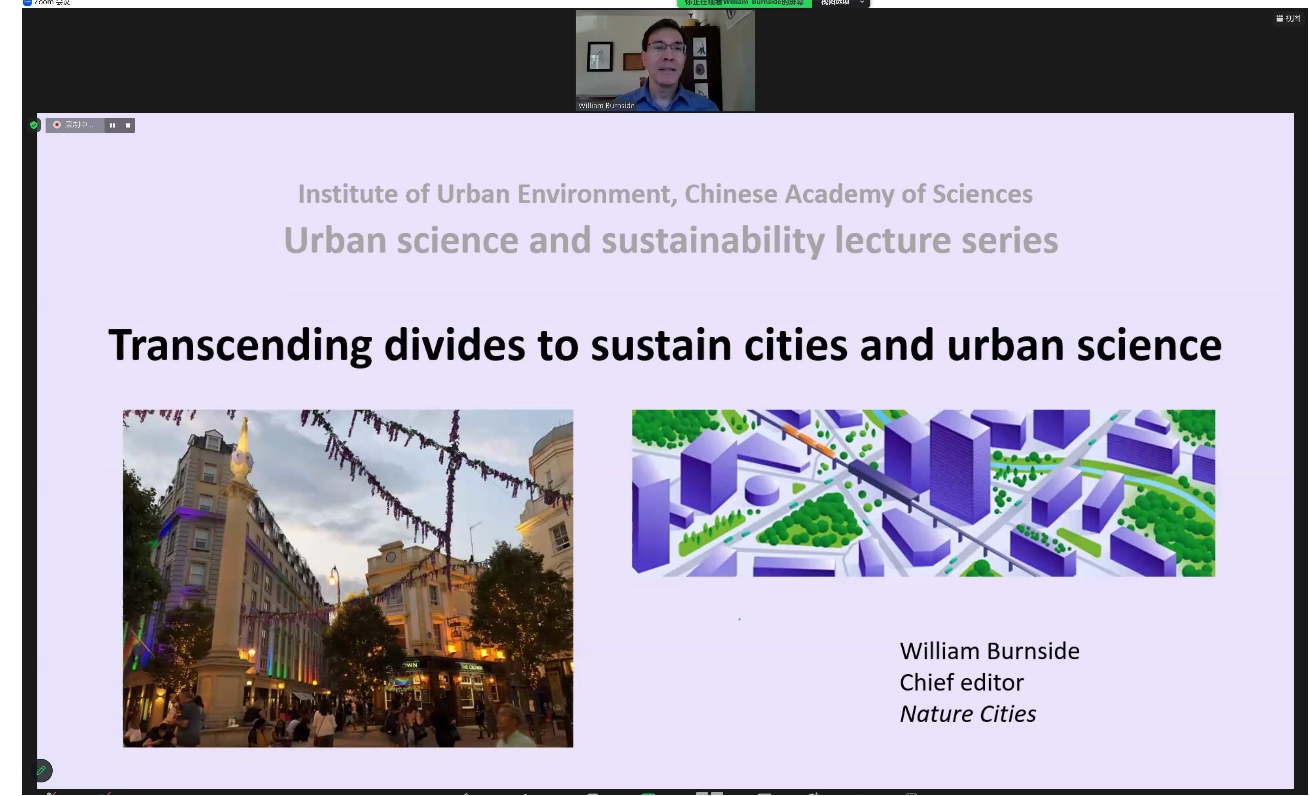Open the View button at top right
This screenshot has width=1309, height=796.
click(1286, 18)
